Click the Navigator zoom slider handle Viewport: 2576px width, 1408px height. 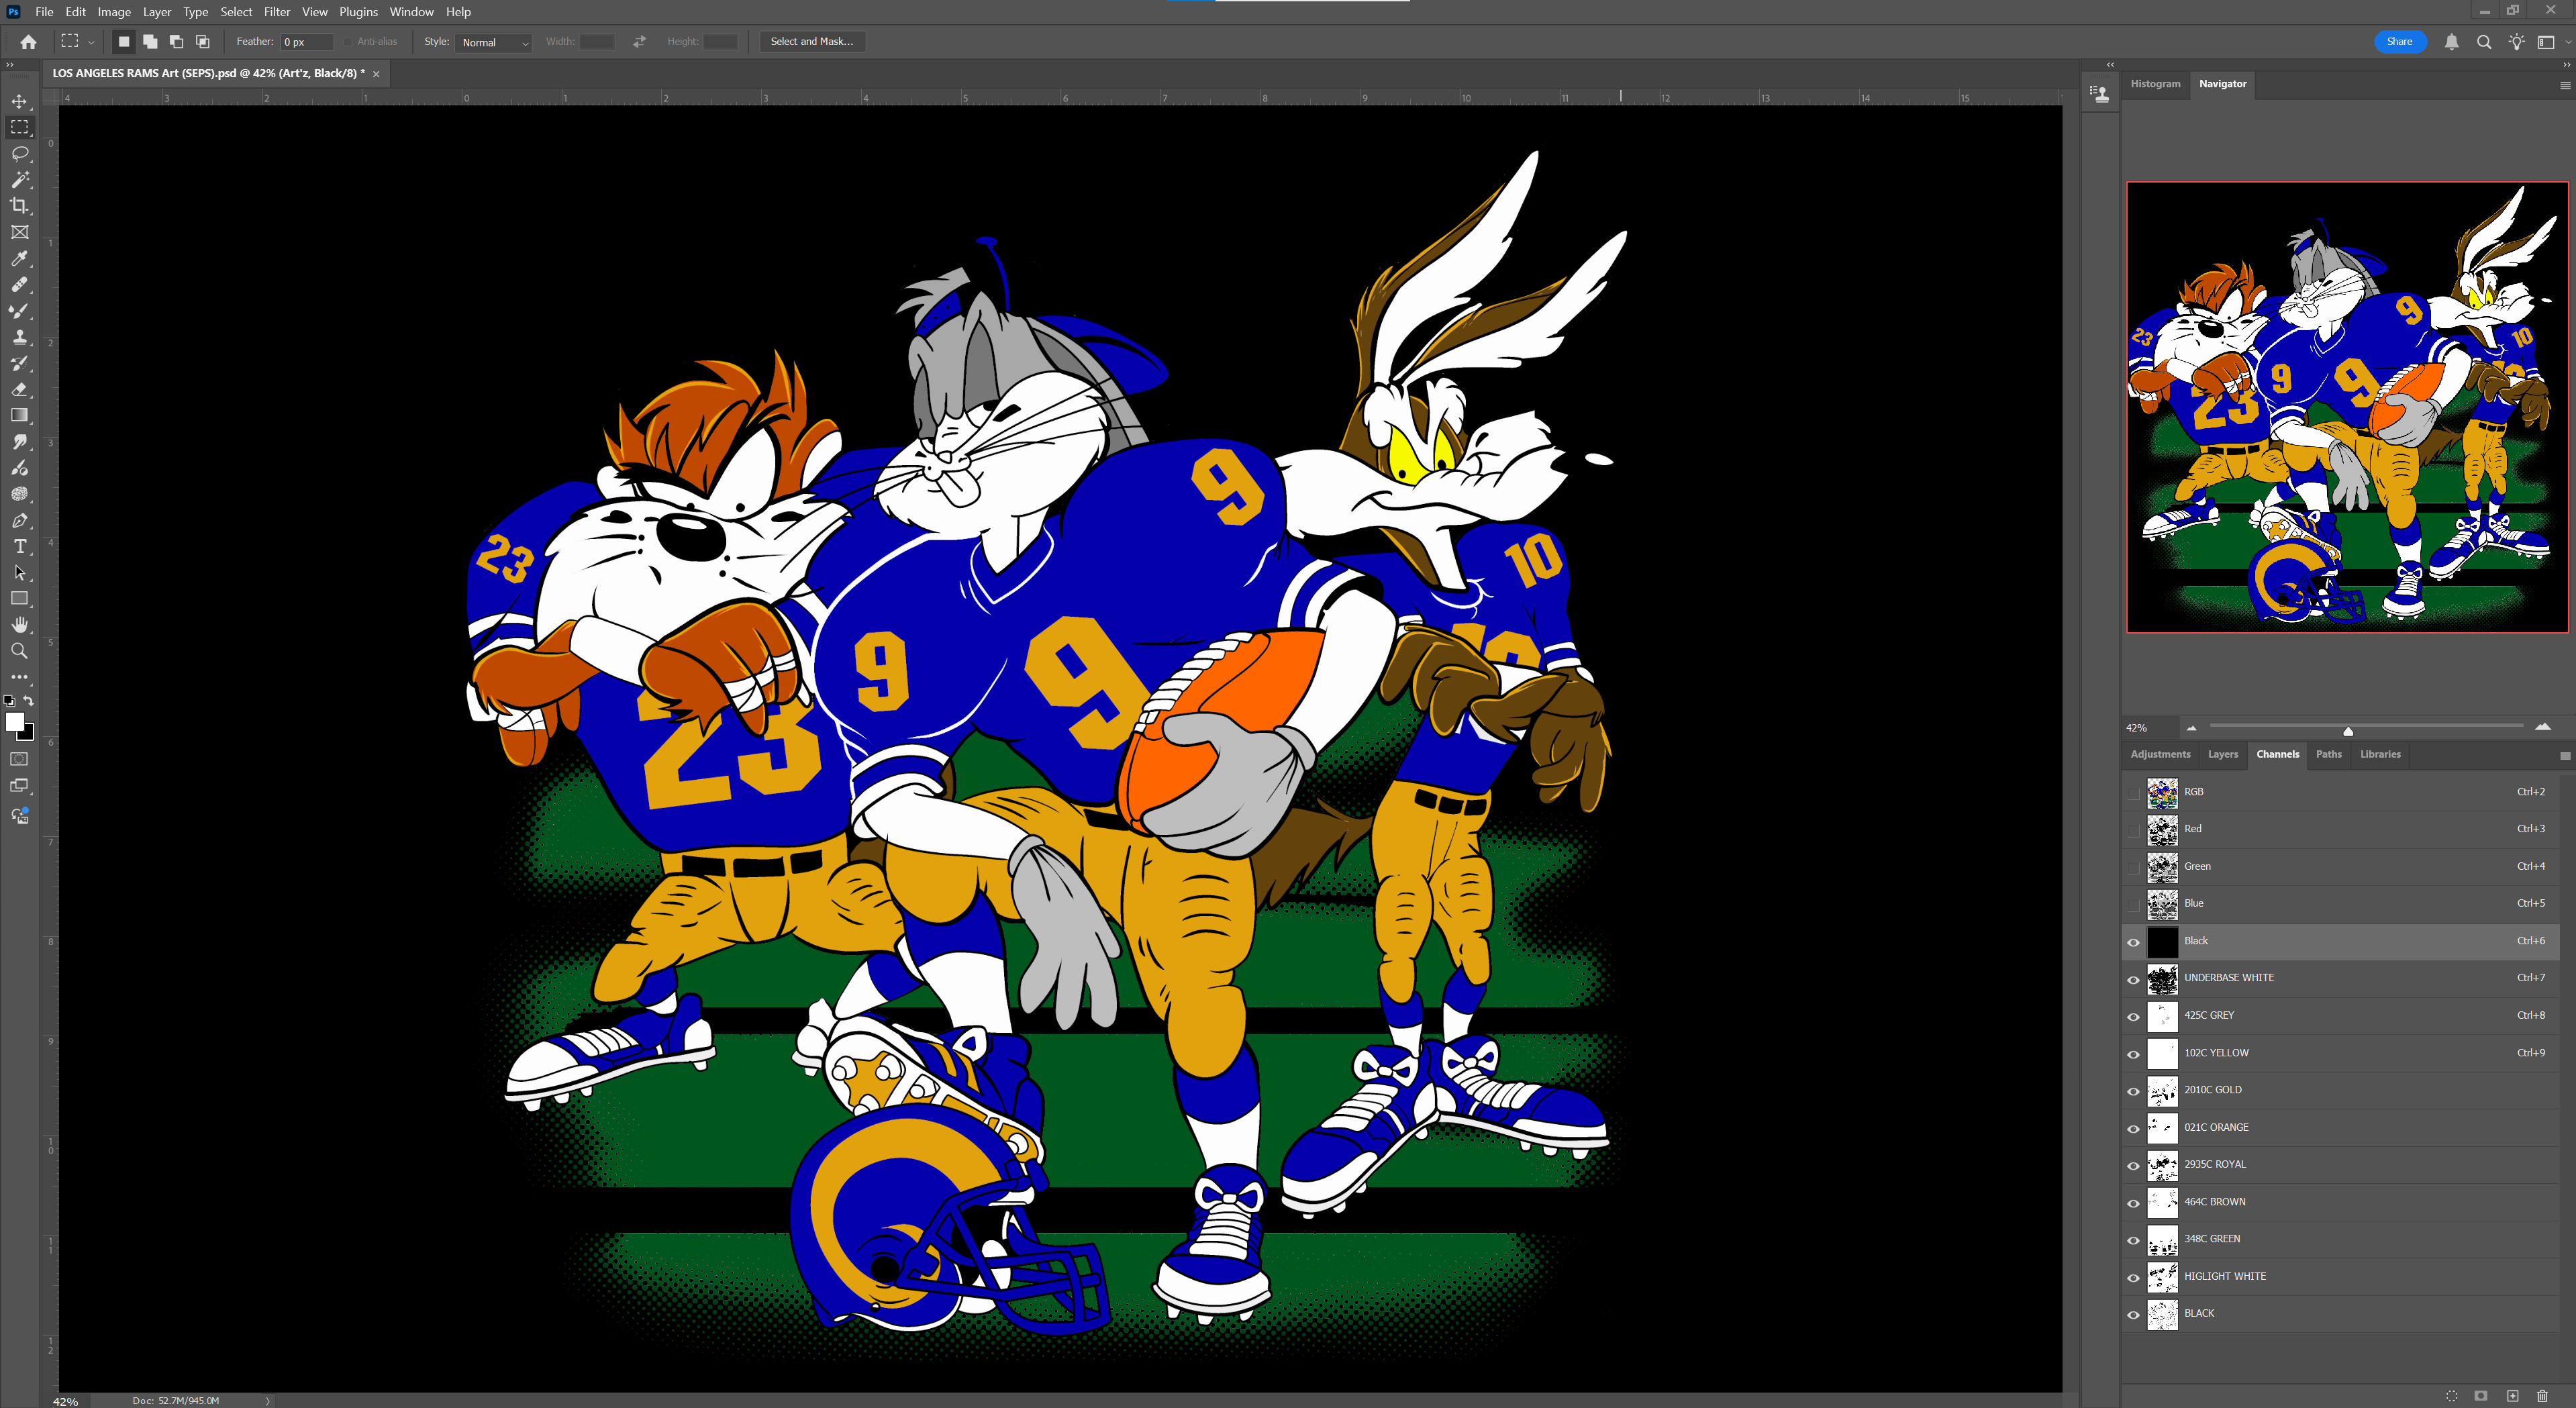coord(2348,730)
